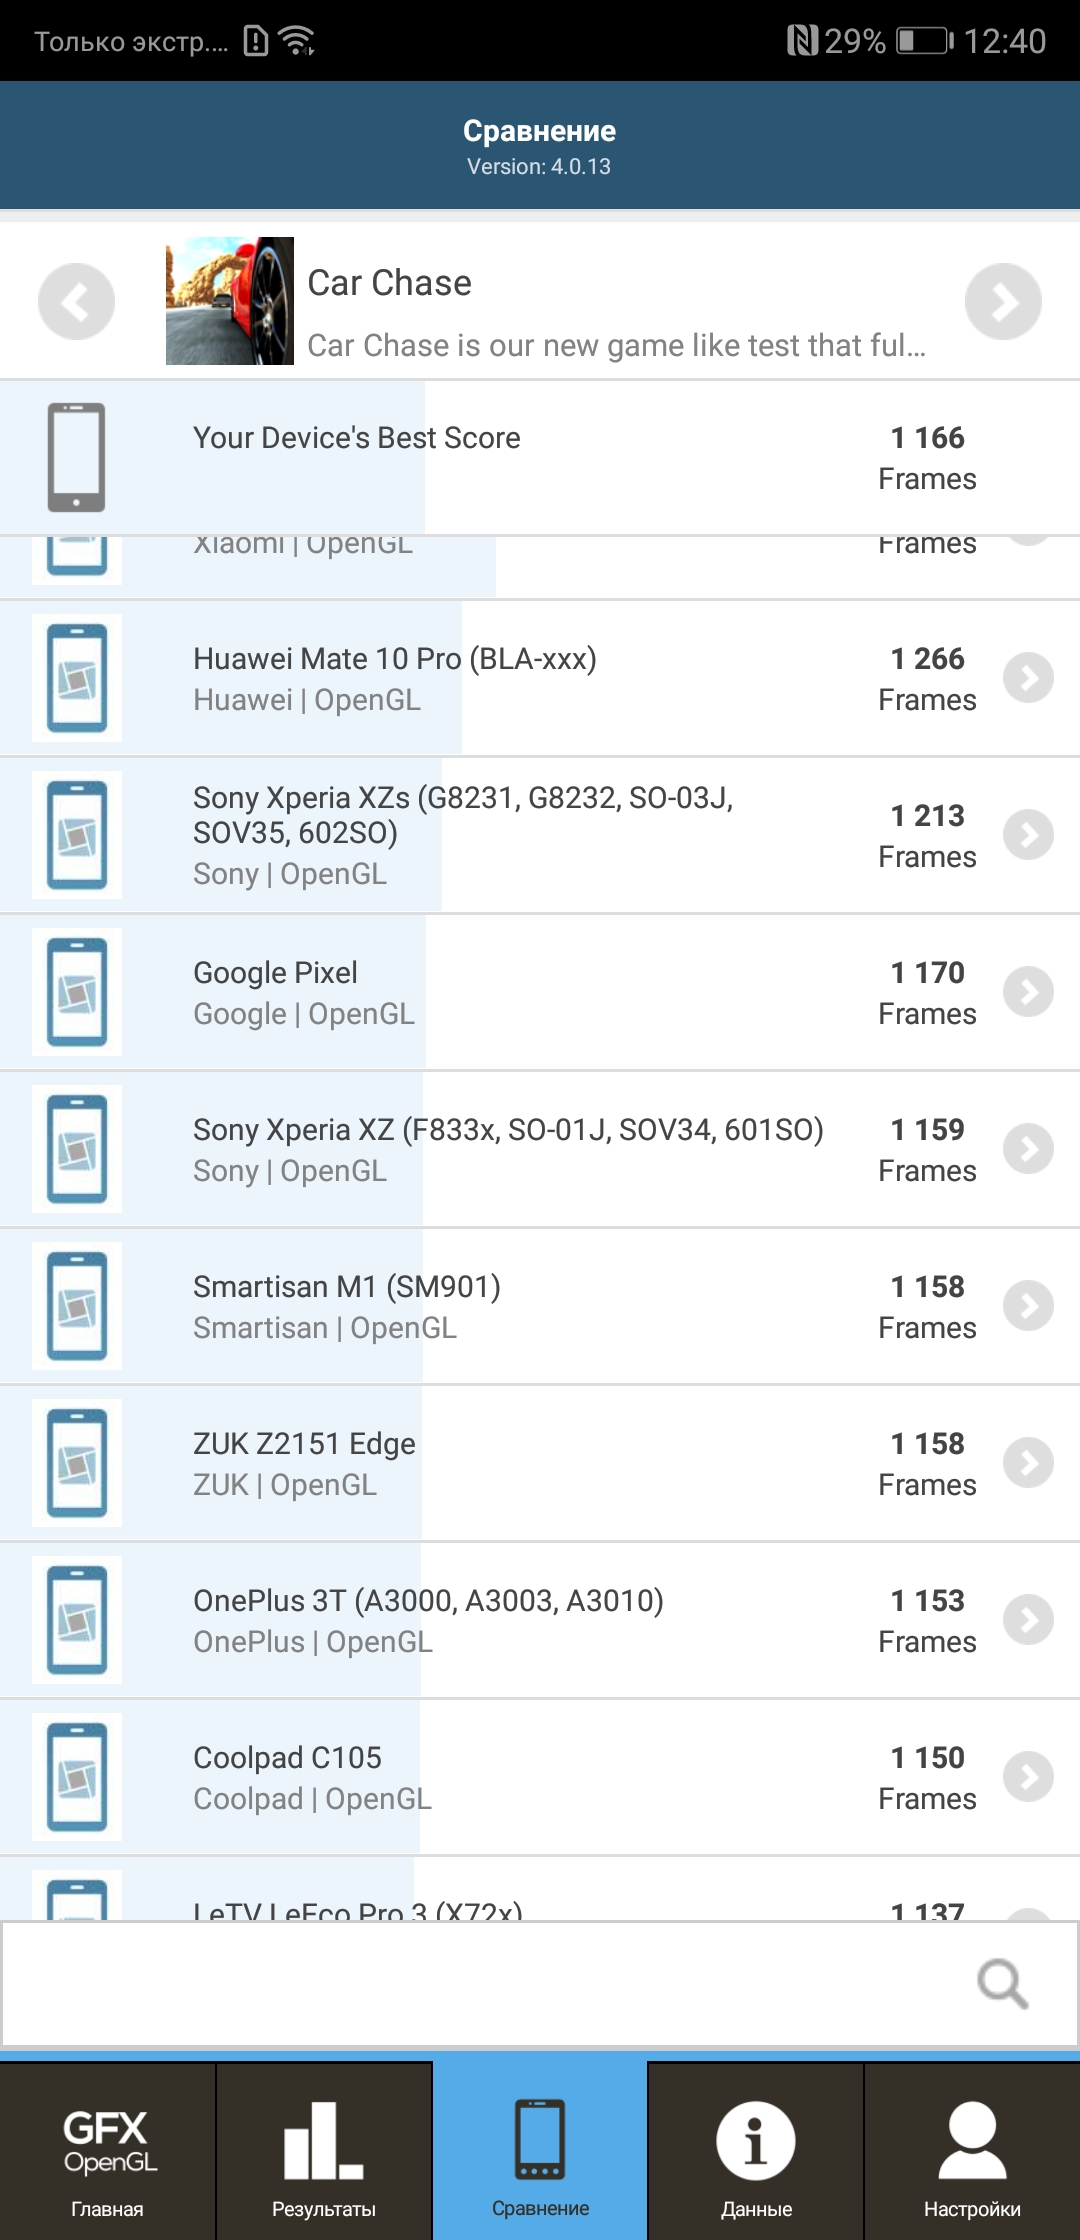Viewport: 1080px width, 2240px height.
Task: Select the Google Pixel entry name
Action: coord(275,973)
